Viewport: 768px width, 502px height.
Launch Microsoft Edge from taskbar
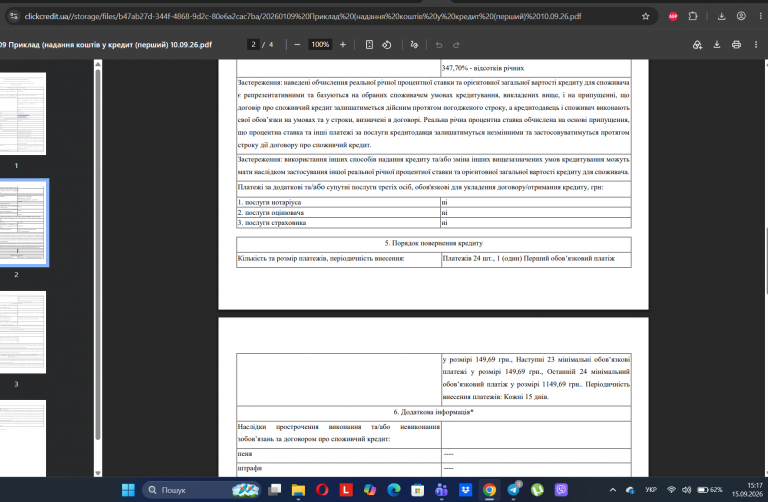point(393,490)
